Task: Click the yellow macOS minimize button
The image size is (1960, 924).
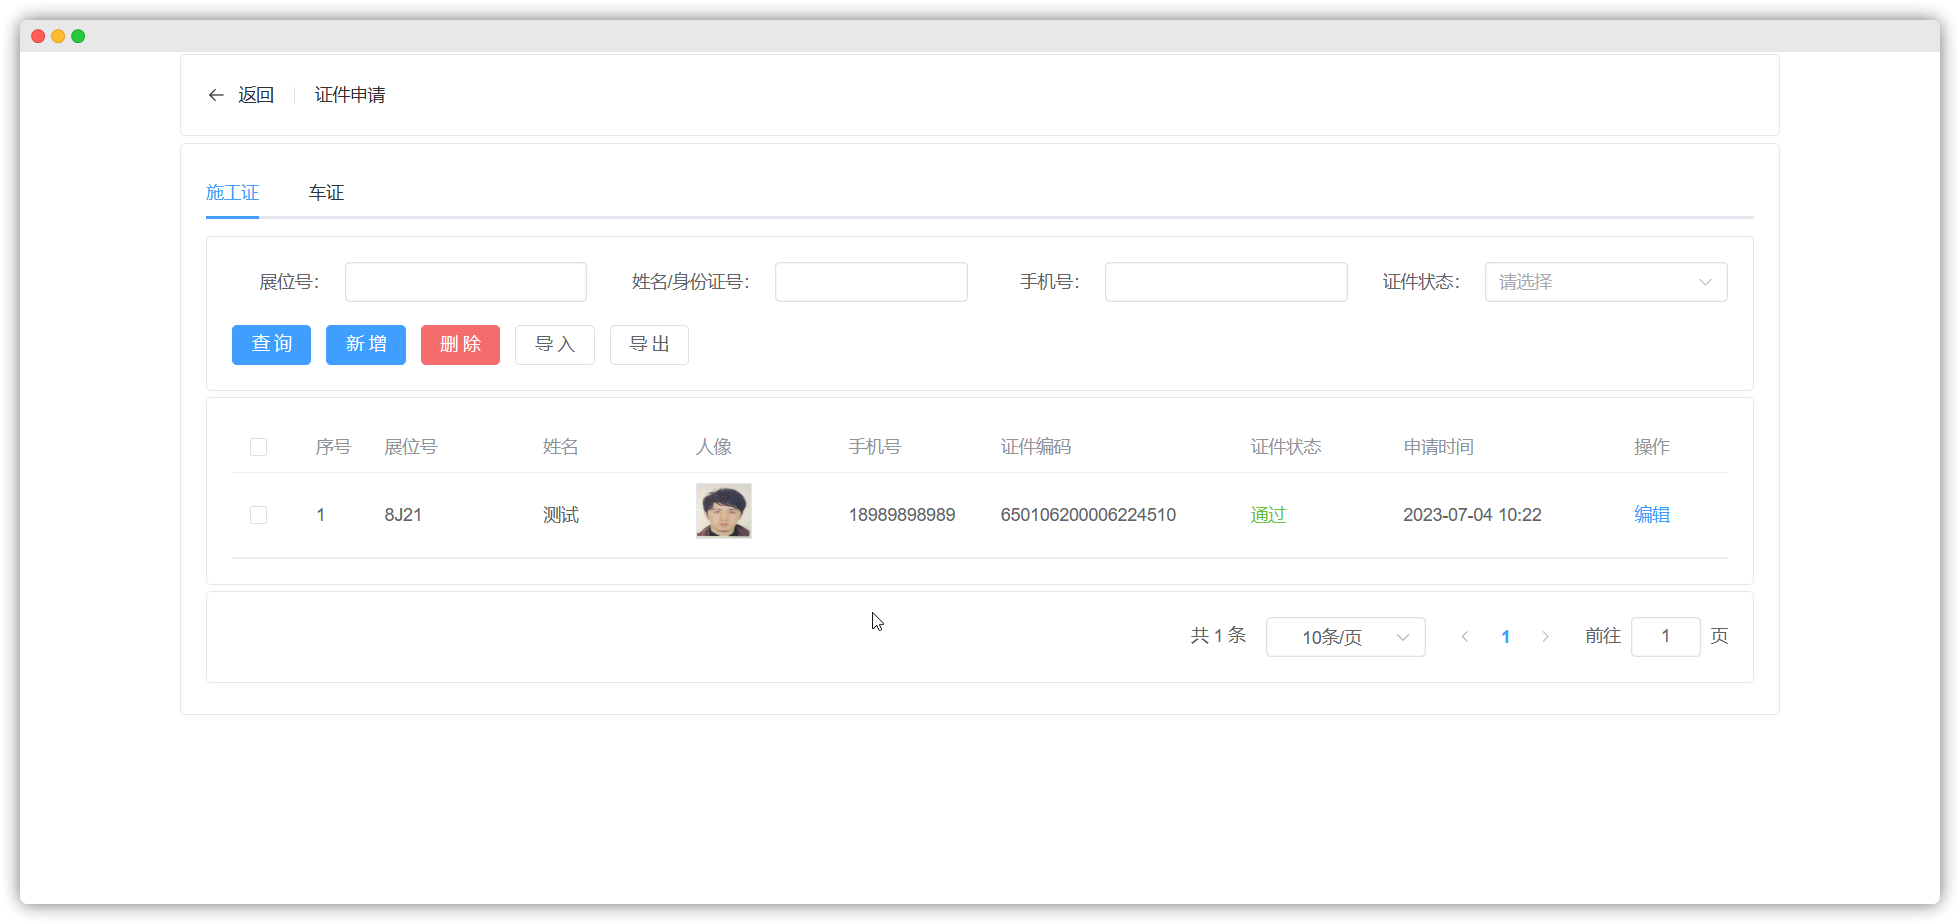Action: [58, 36]
